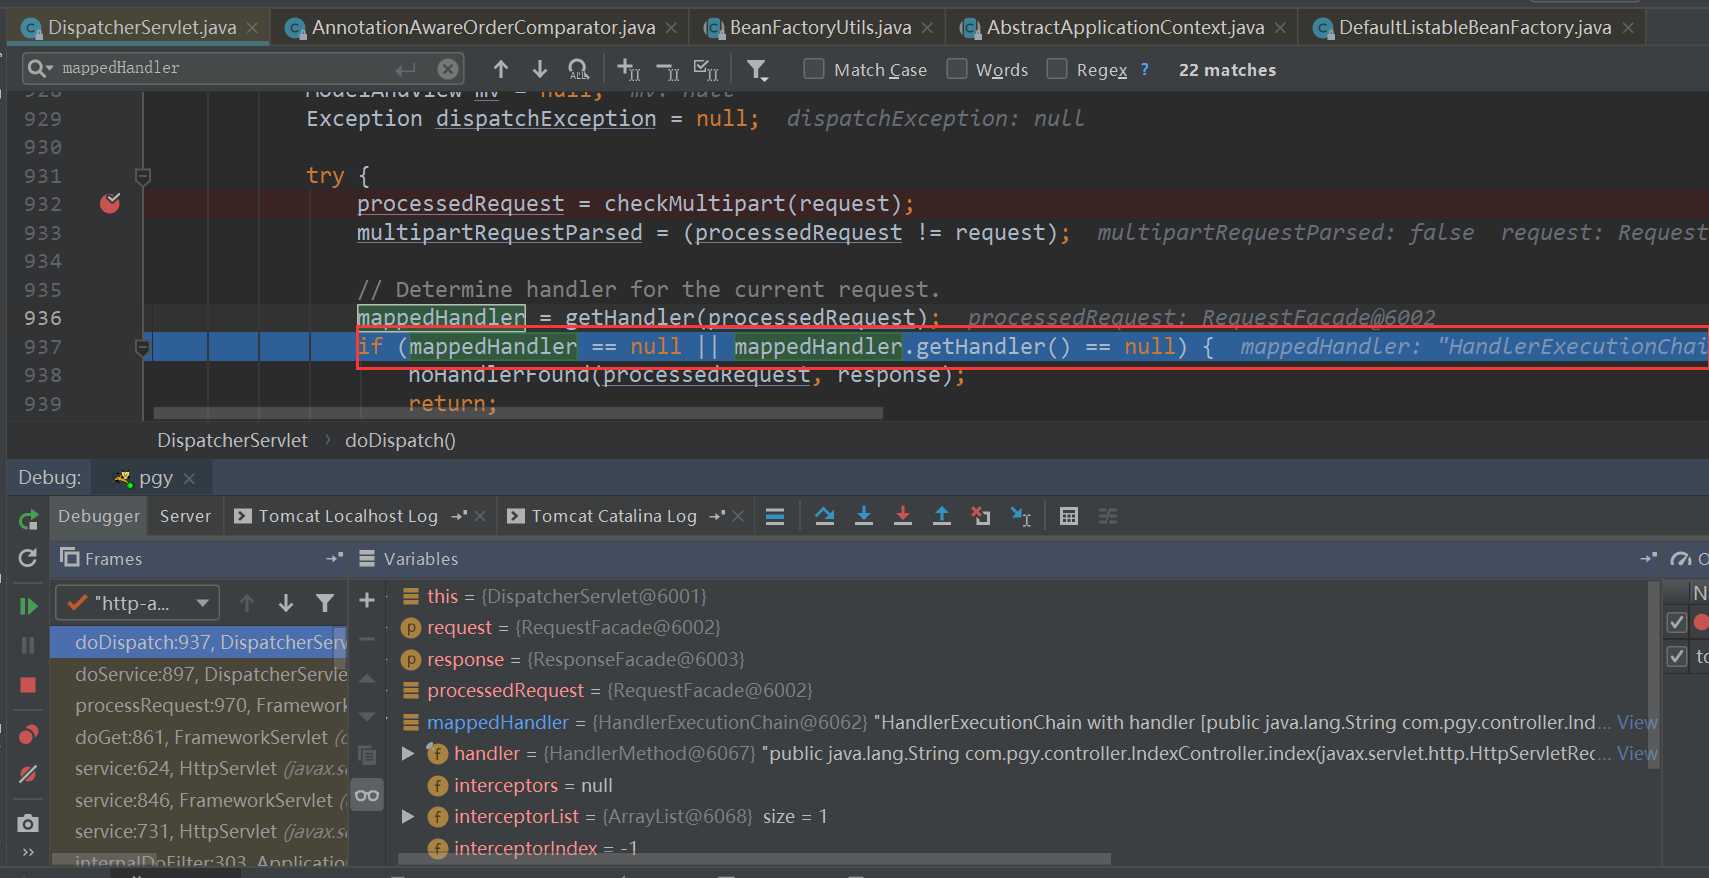Click View link for mappedHandler value

(x=1637, y=722)
